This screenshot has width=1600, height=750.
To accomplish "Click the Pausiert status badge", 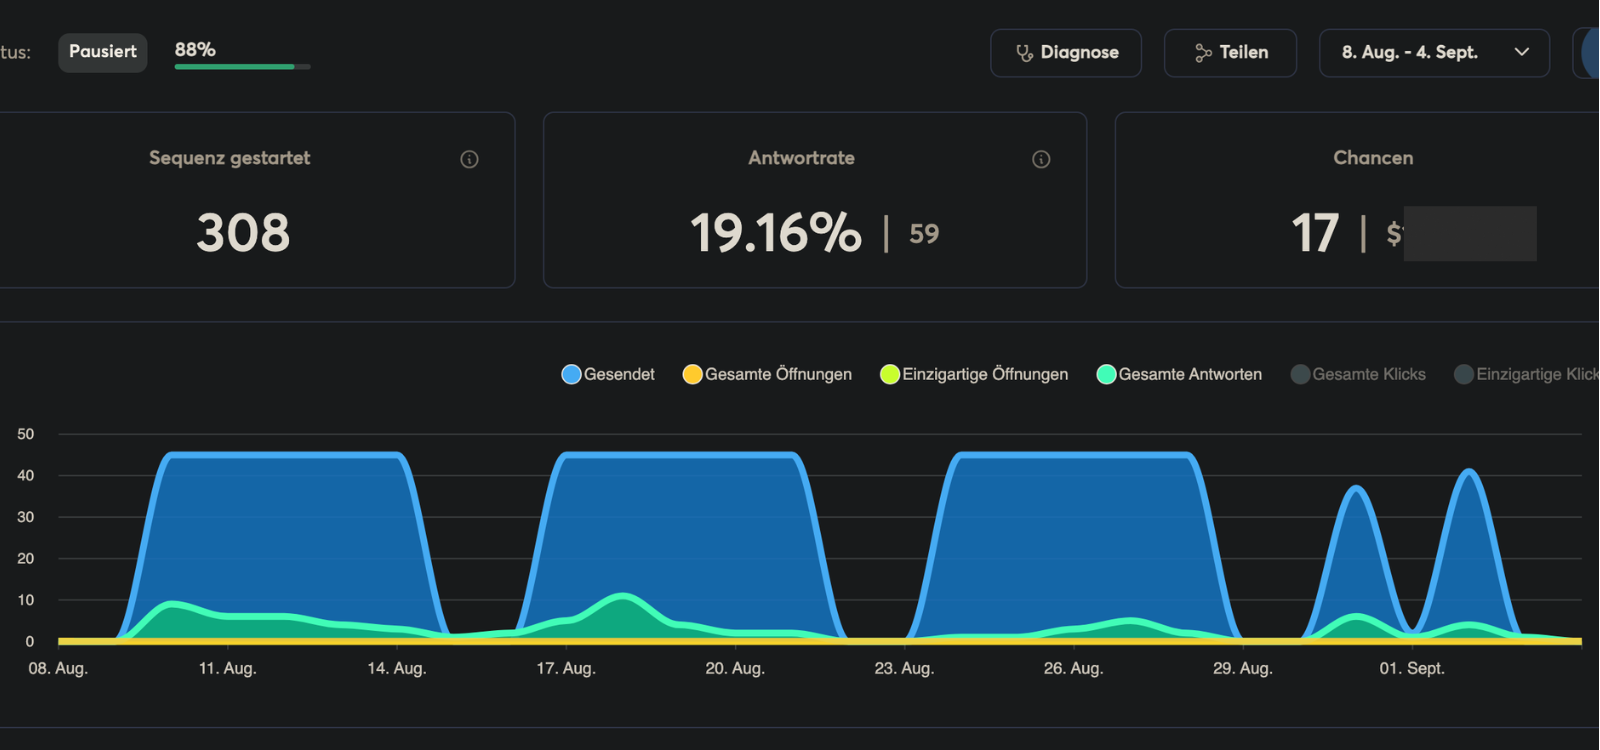I will 103,52.
